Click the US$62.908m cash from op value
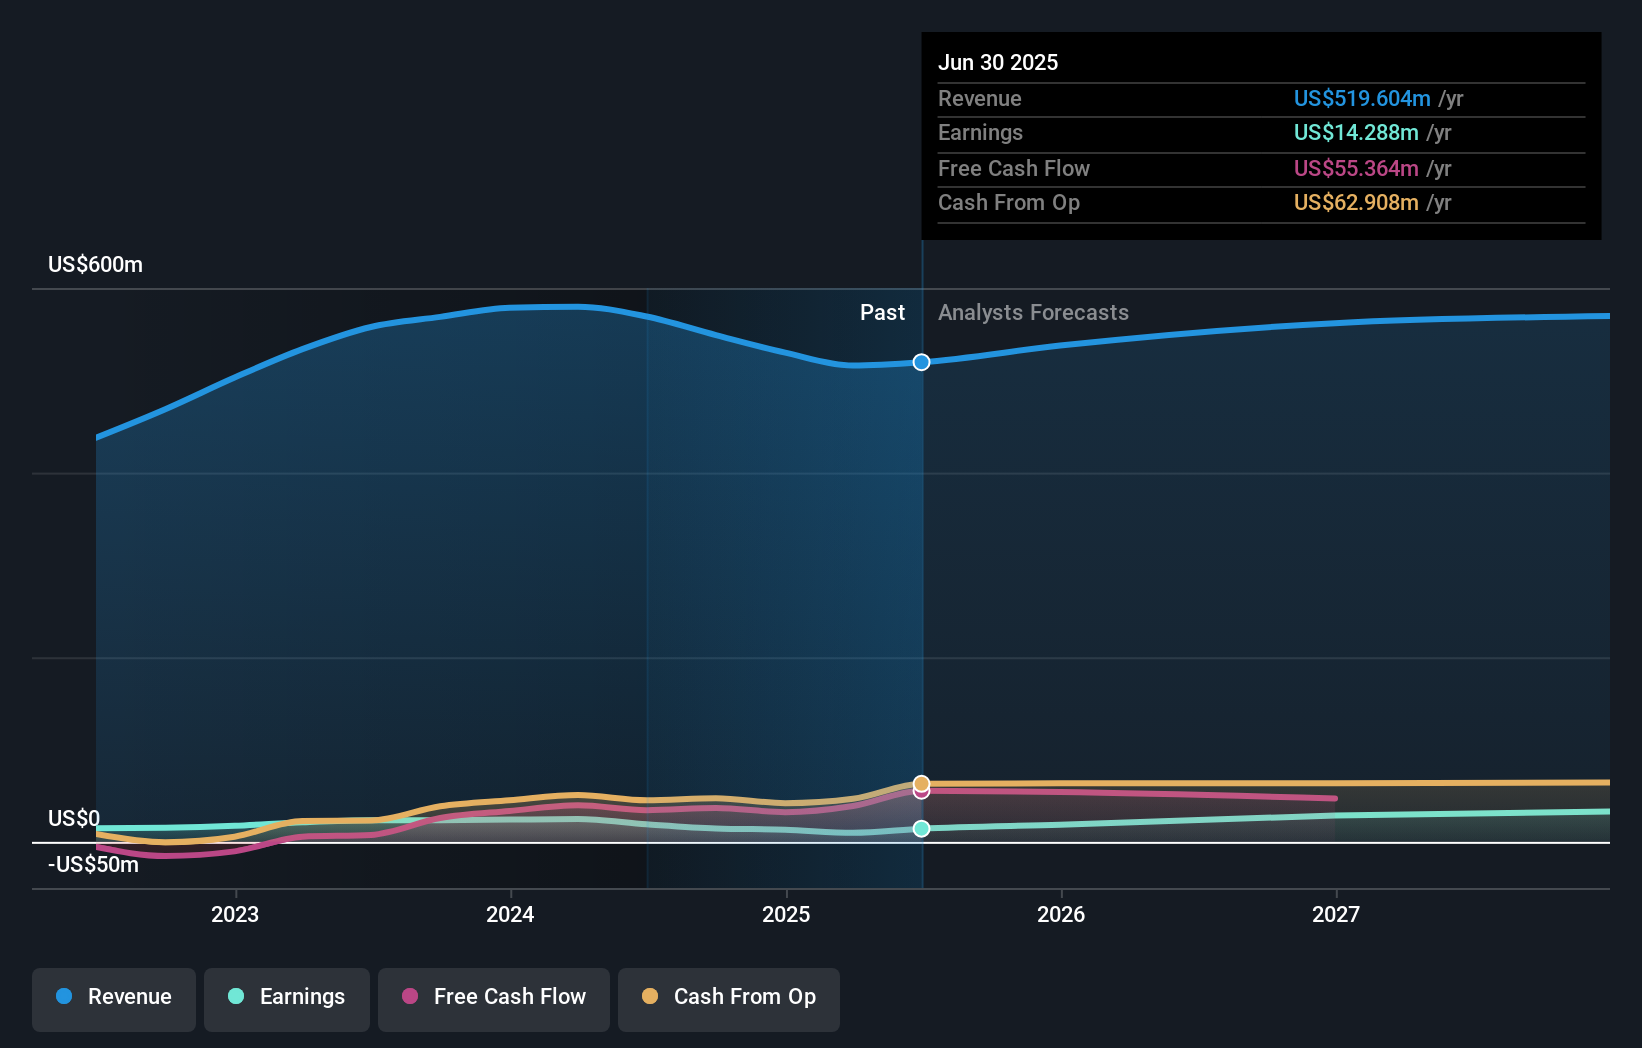Viewport: 1642px width, 1048px height. [x=1356, y=202]
